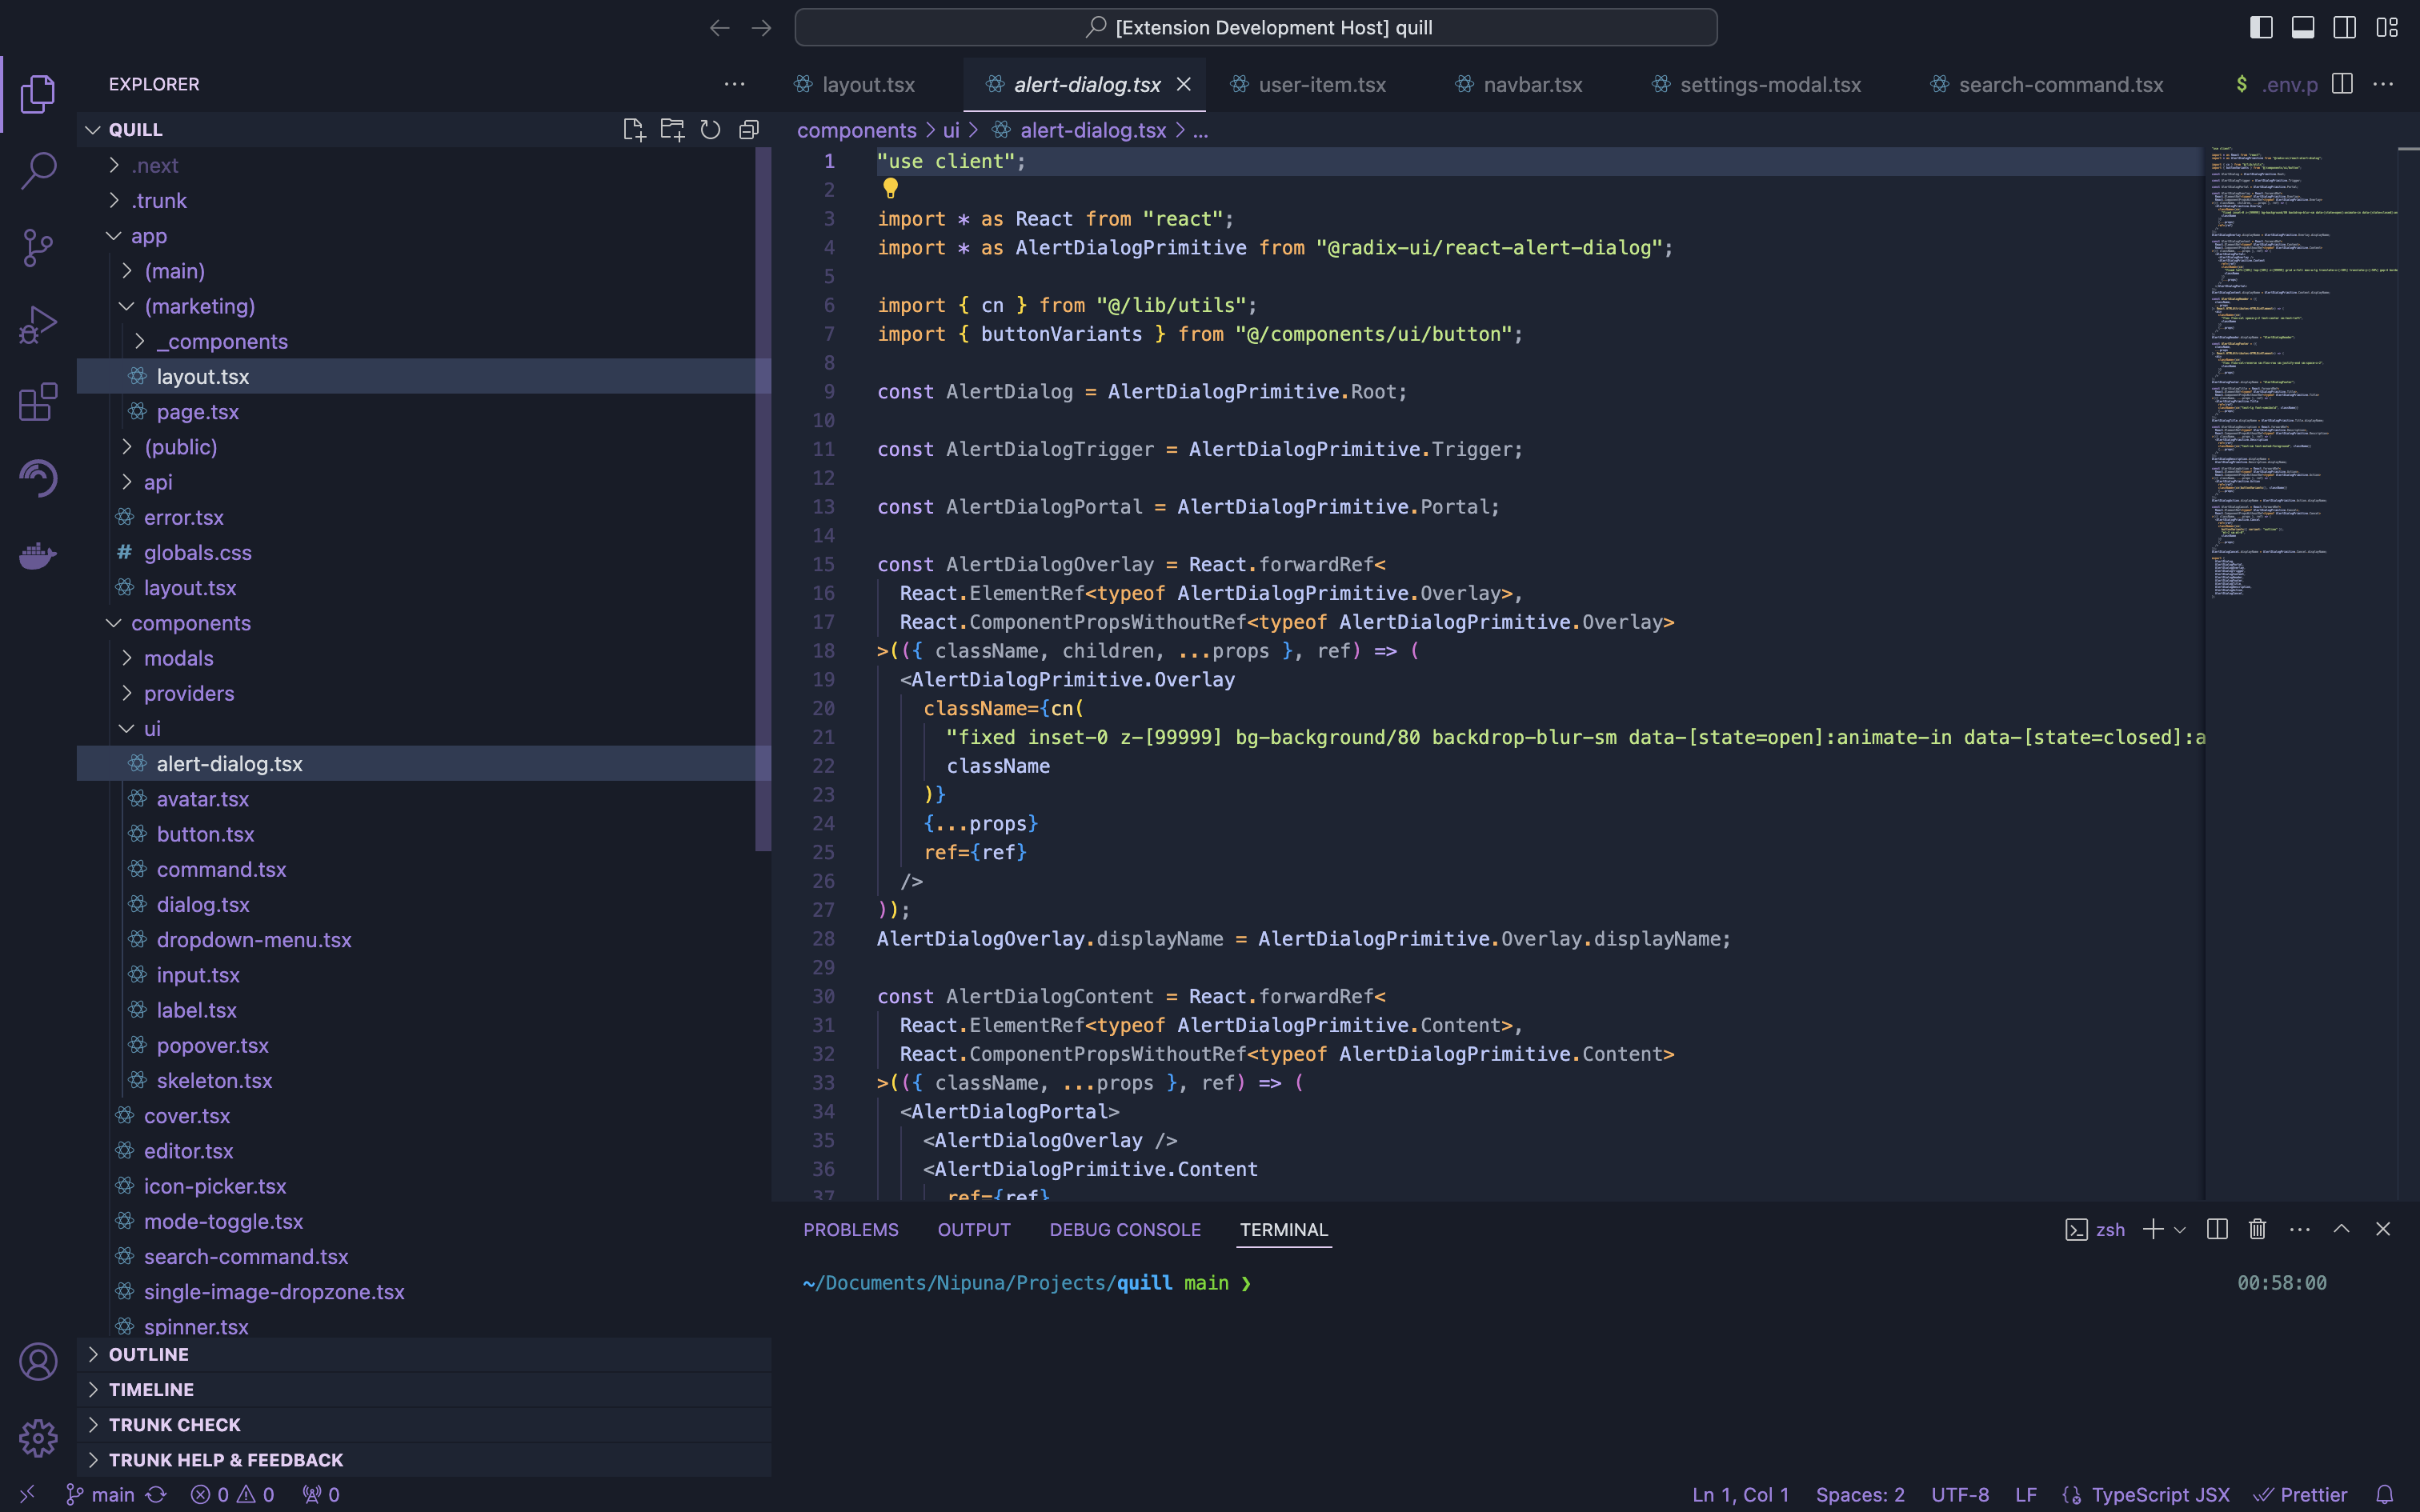
Task: Collapse all folders in Explorer
Action: [x=749, y=130]
